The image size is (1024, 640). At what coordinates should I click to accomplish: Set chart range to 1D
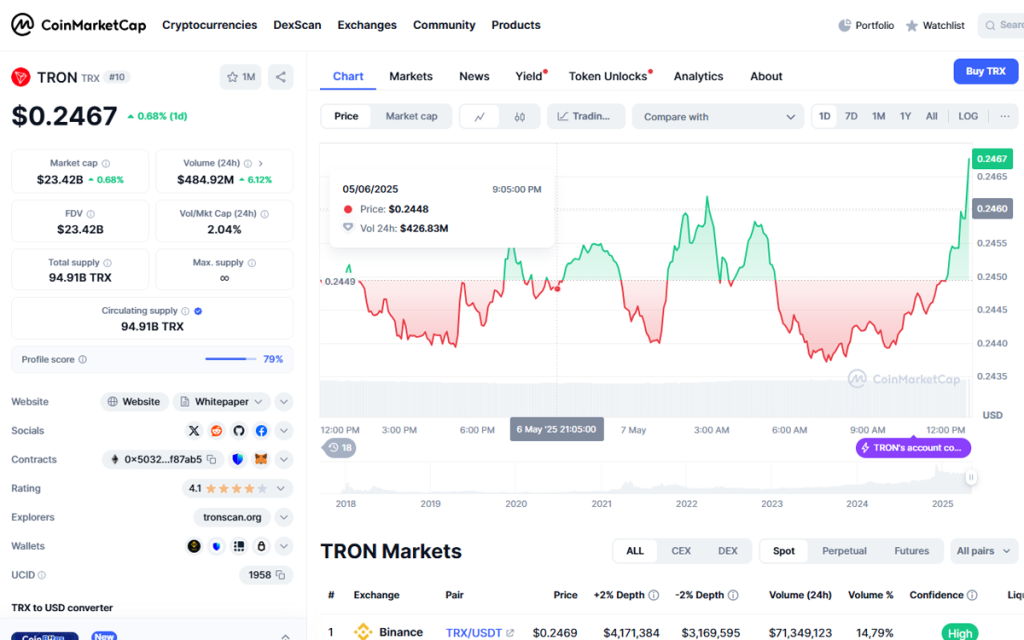click(825, 116)
